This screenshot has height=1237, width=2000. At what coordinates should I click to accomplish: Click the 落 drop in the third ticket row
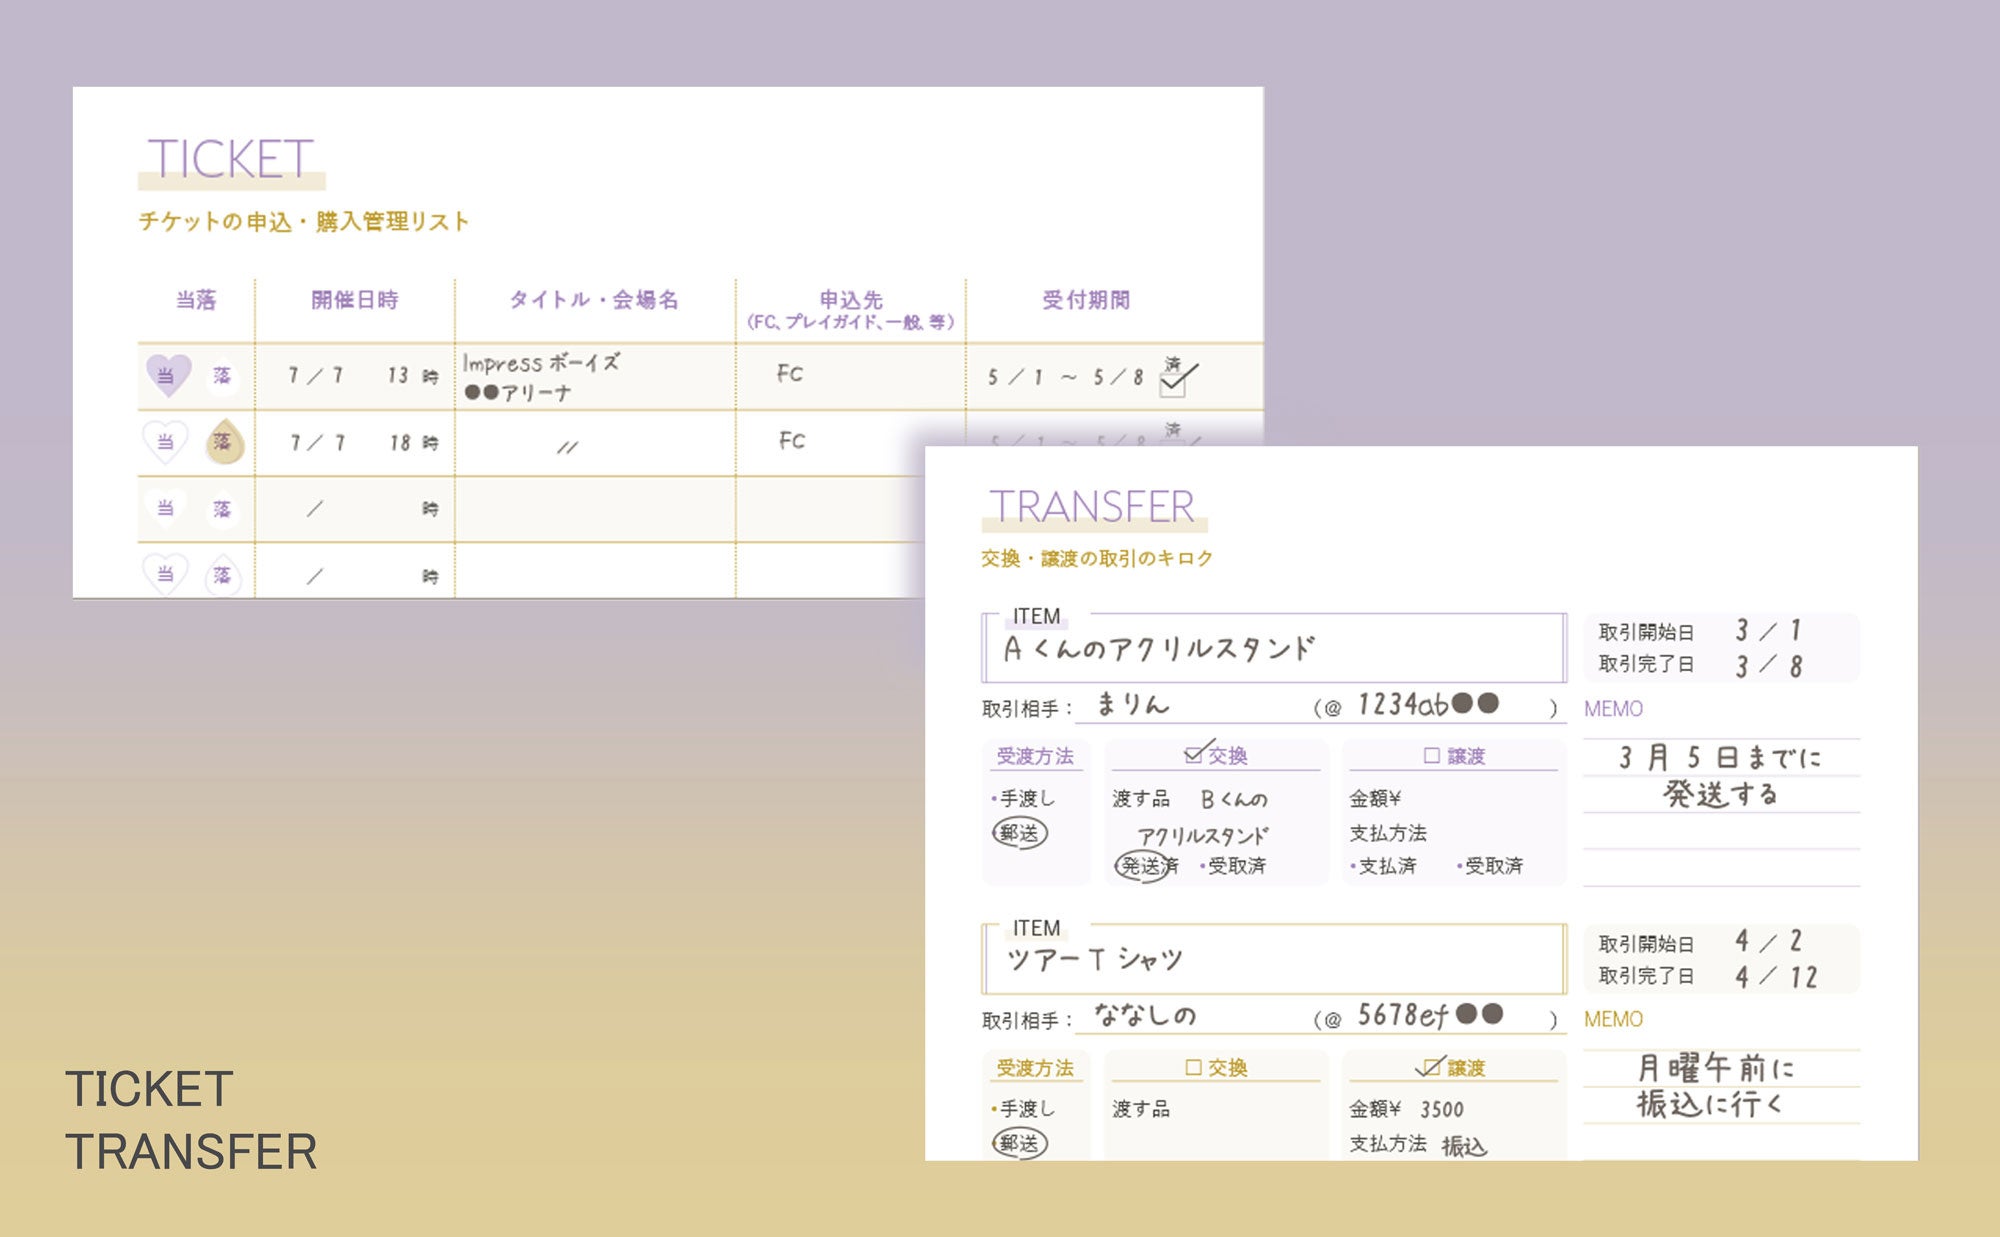tap(222, 510)
